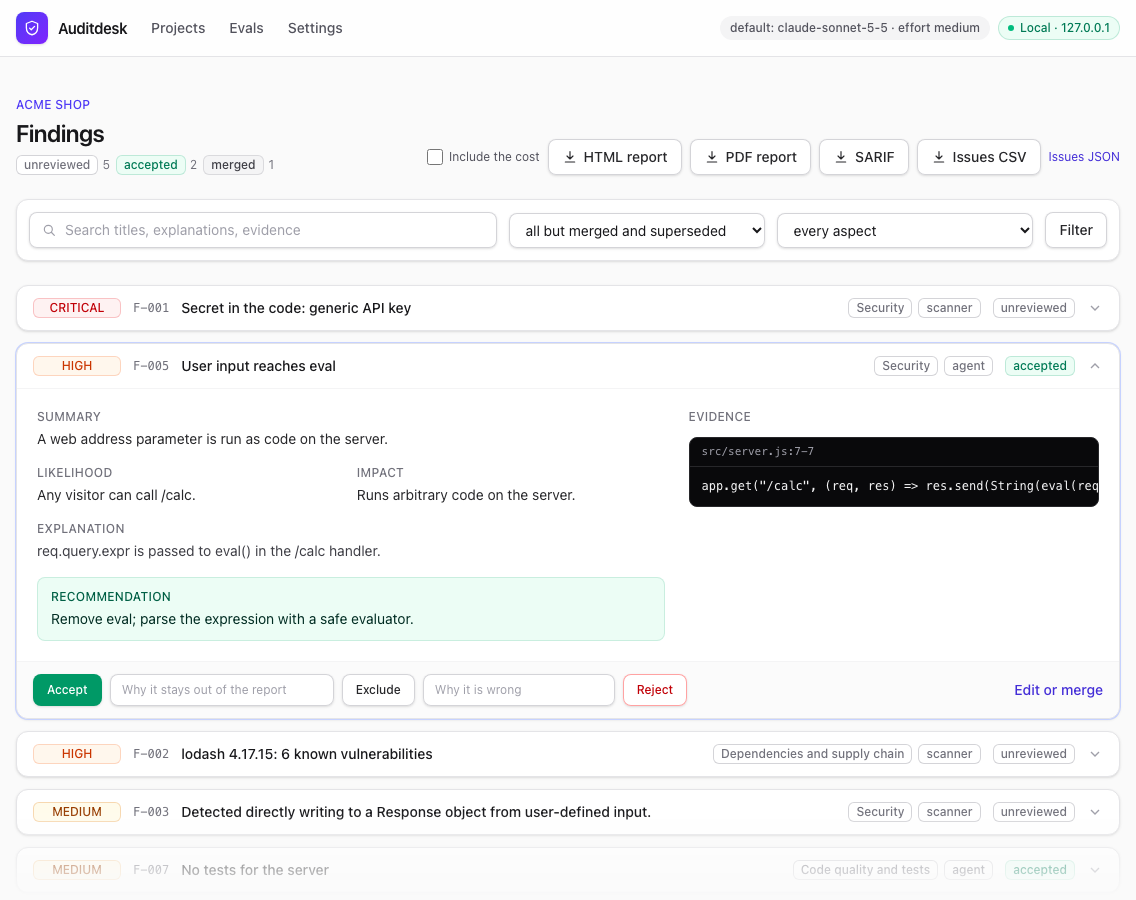Accept the F-005 finding
The height and width of the screenshot is (900, 1136).
(x=67, y=690)
